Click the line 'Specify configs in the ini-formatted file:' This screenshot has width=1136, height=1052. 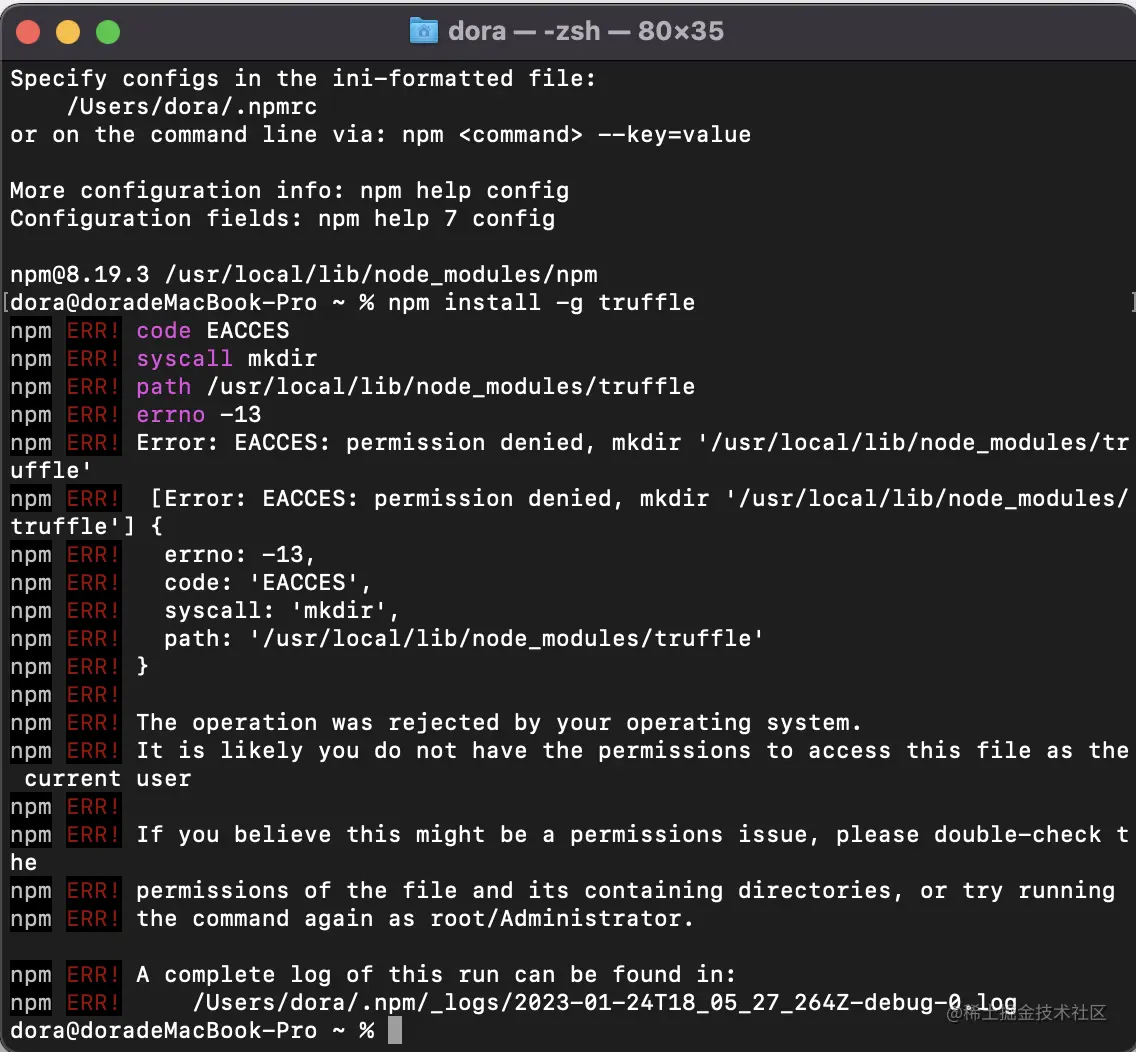point(304,78)
